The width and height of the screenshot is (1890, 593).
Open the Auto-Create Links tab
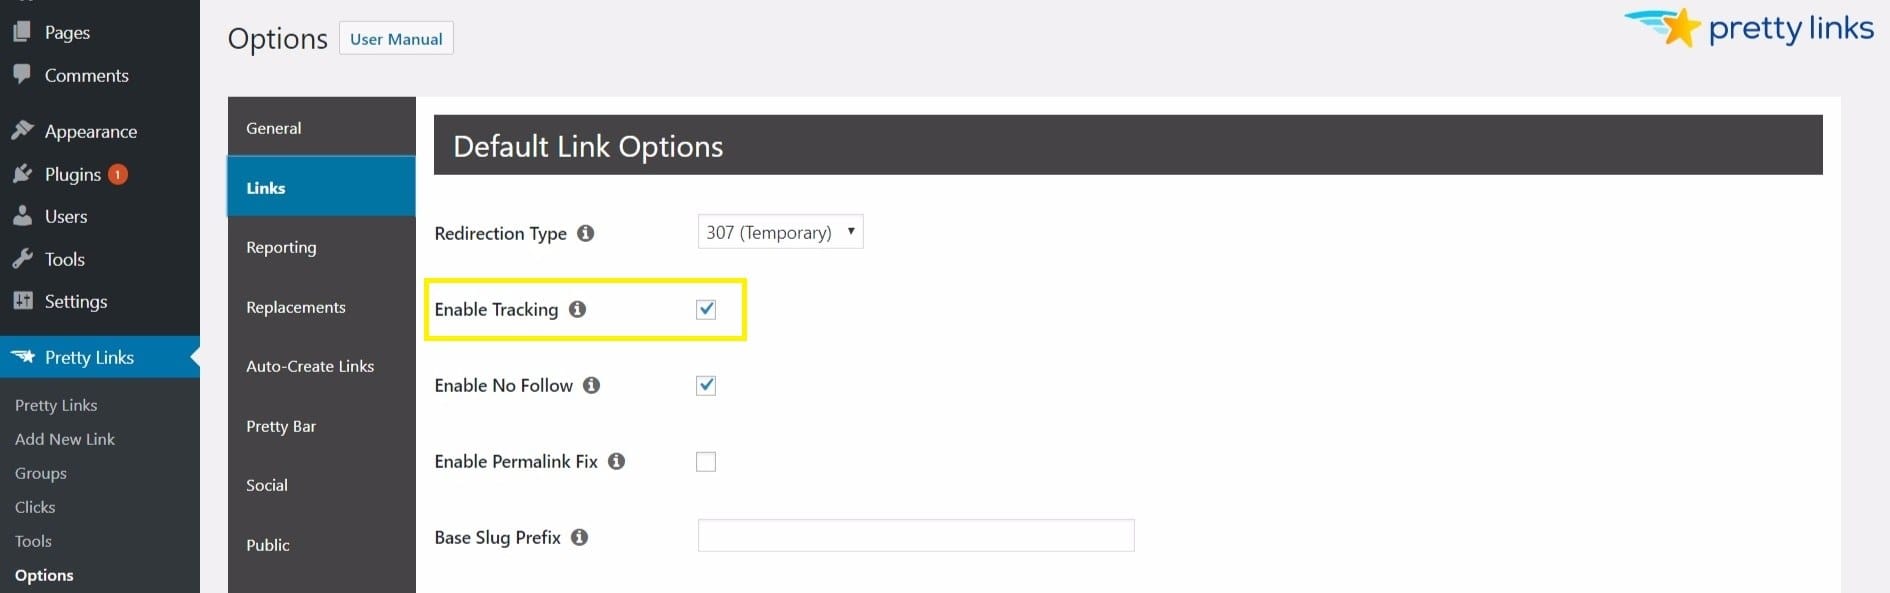(310, 366)
